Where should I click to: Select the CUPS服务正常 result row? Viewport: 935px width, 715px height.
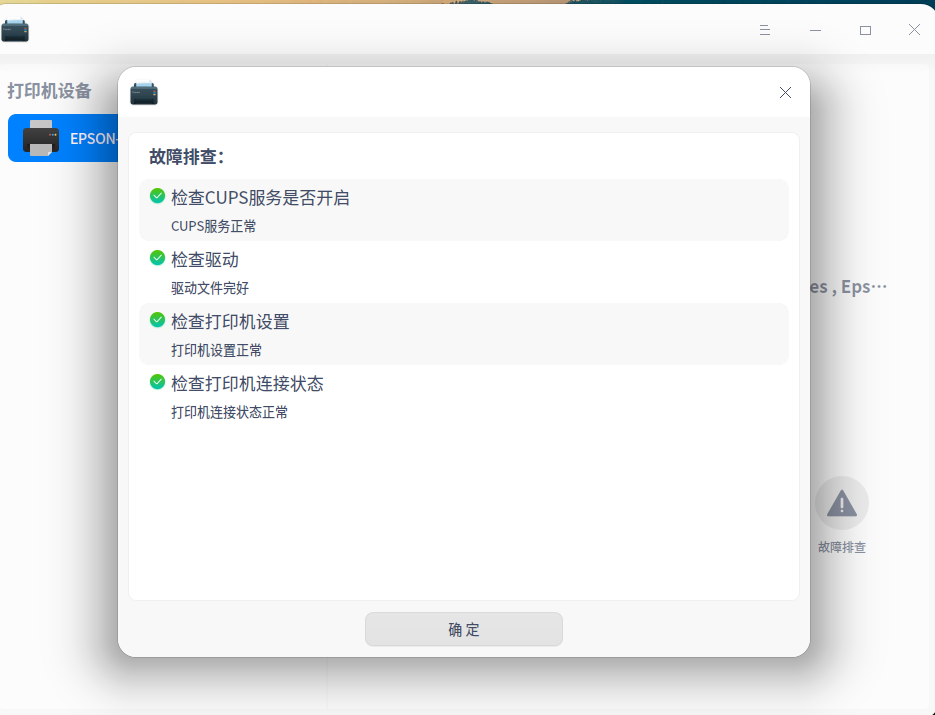point(212,226)
